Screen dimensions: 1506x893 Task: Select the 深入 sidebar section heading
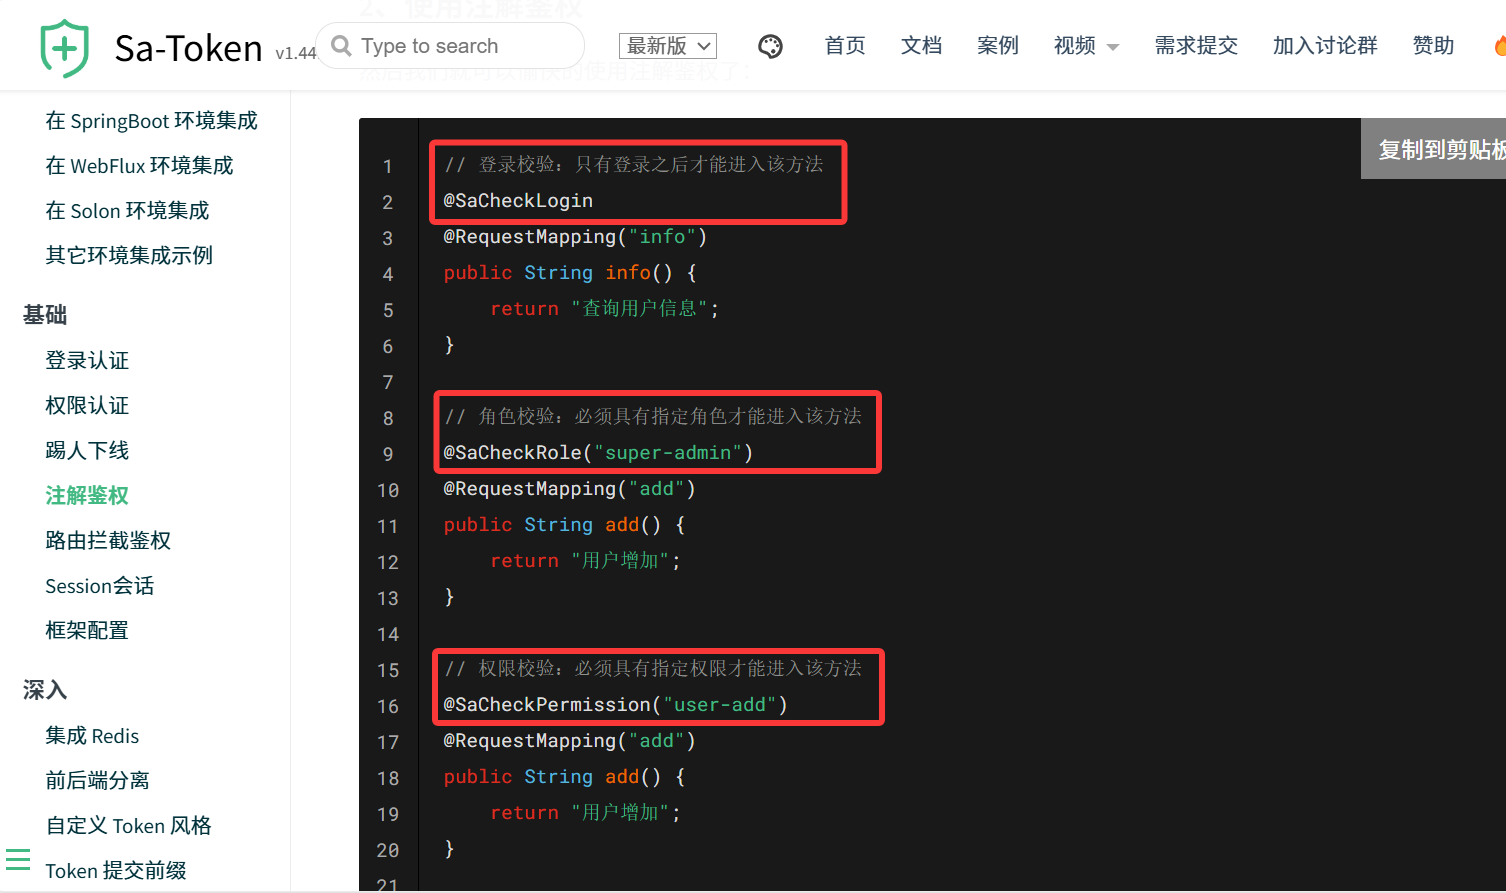(45, 690)
